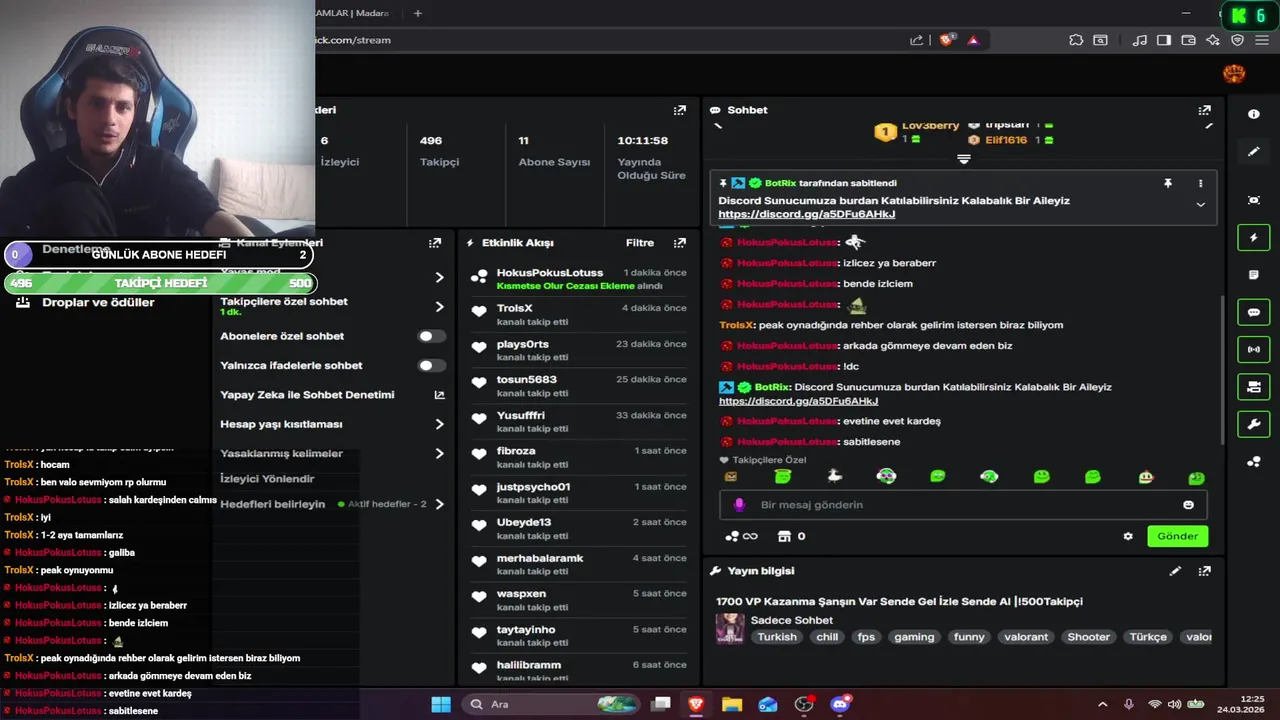
Task: Open a new browser tab with plus
Action: (x=418, y=13)
